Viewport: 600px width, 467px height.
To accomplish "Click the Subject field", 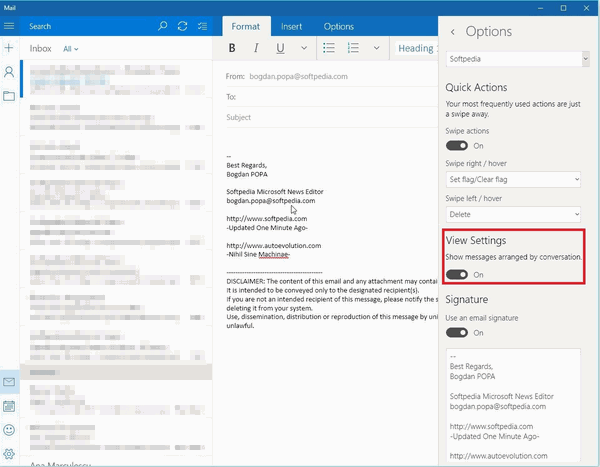I will point(331,118).
